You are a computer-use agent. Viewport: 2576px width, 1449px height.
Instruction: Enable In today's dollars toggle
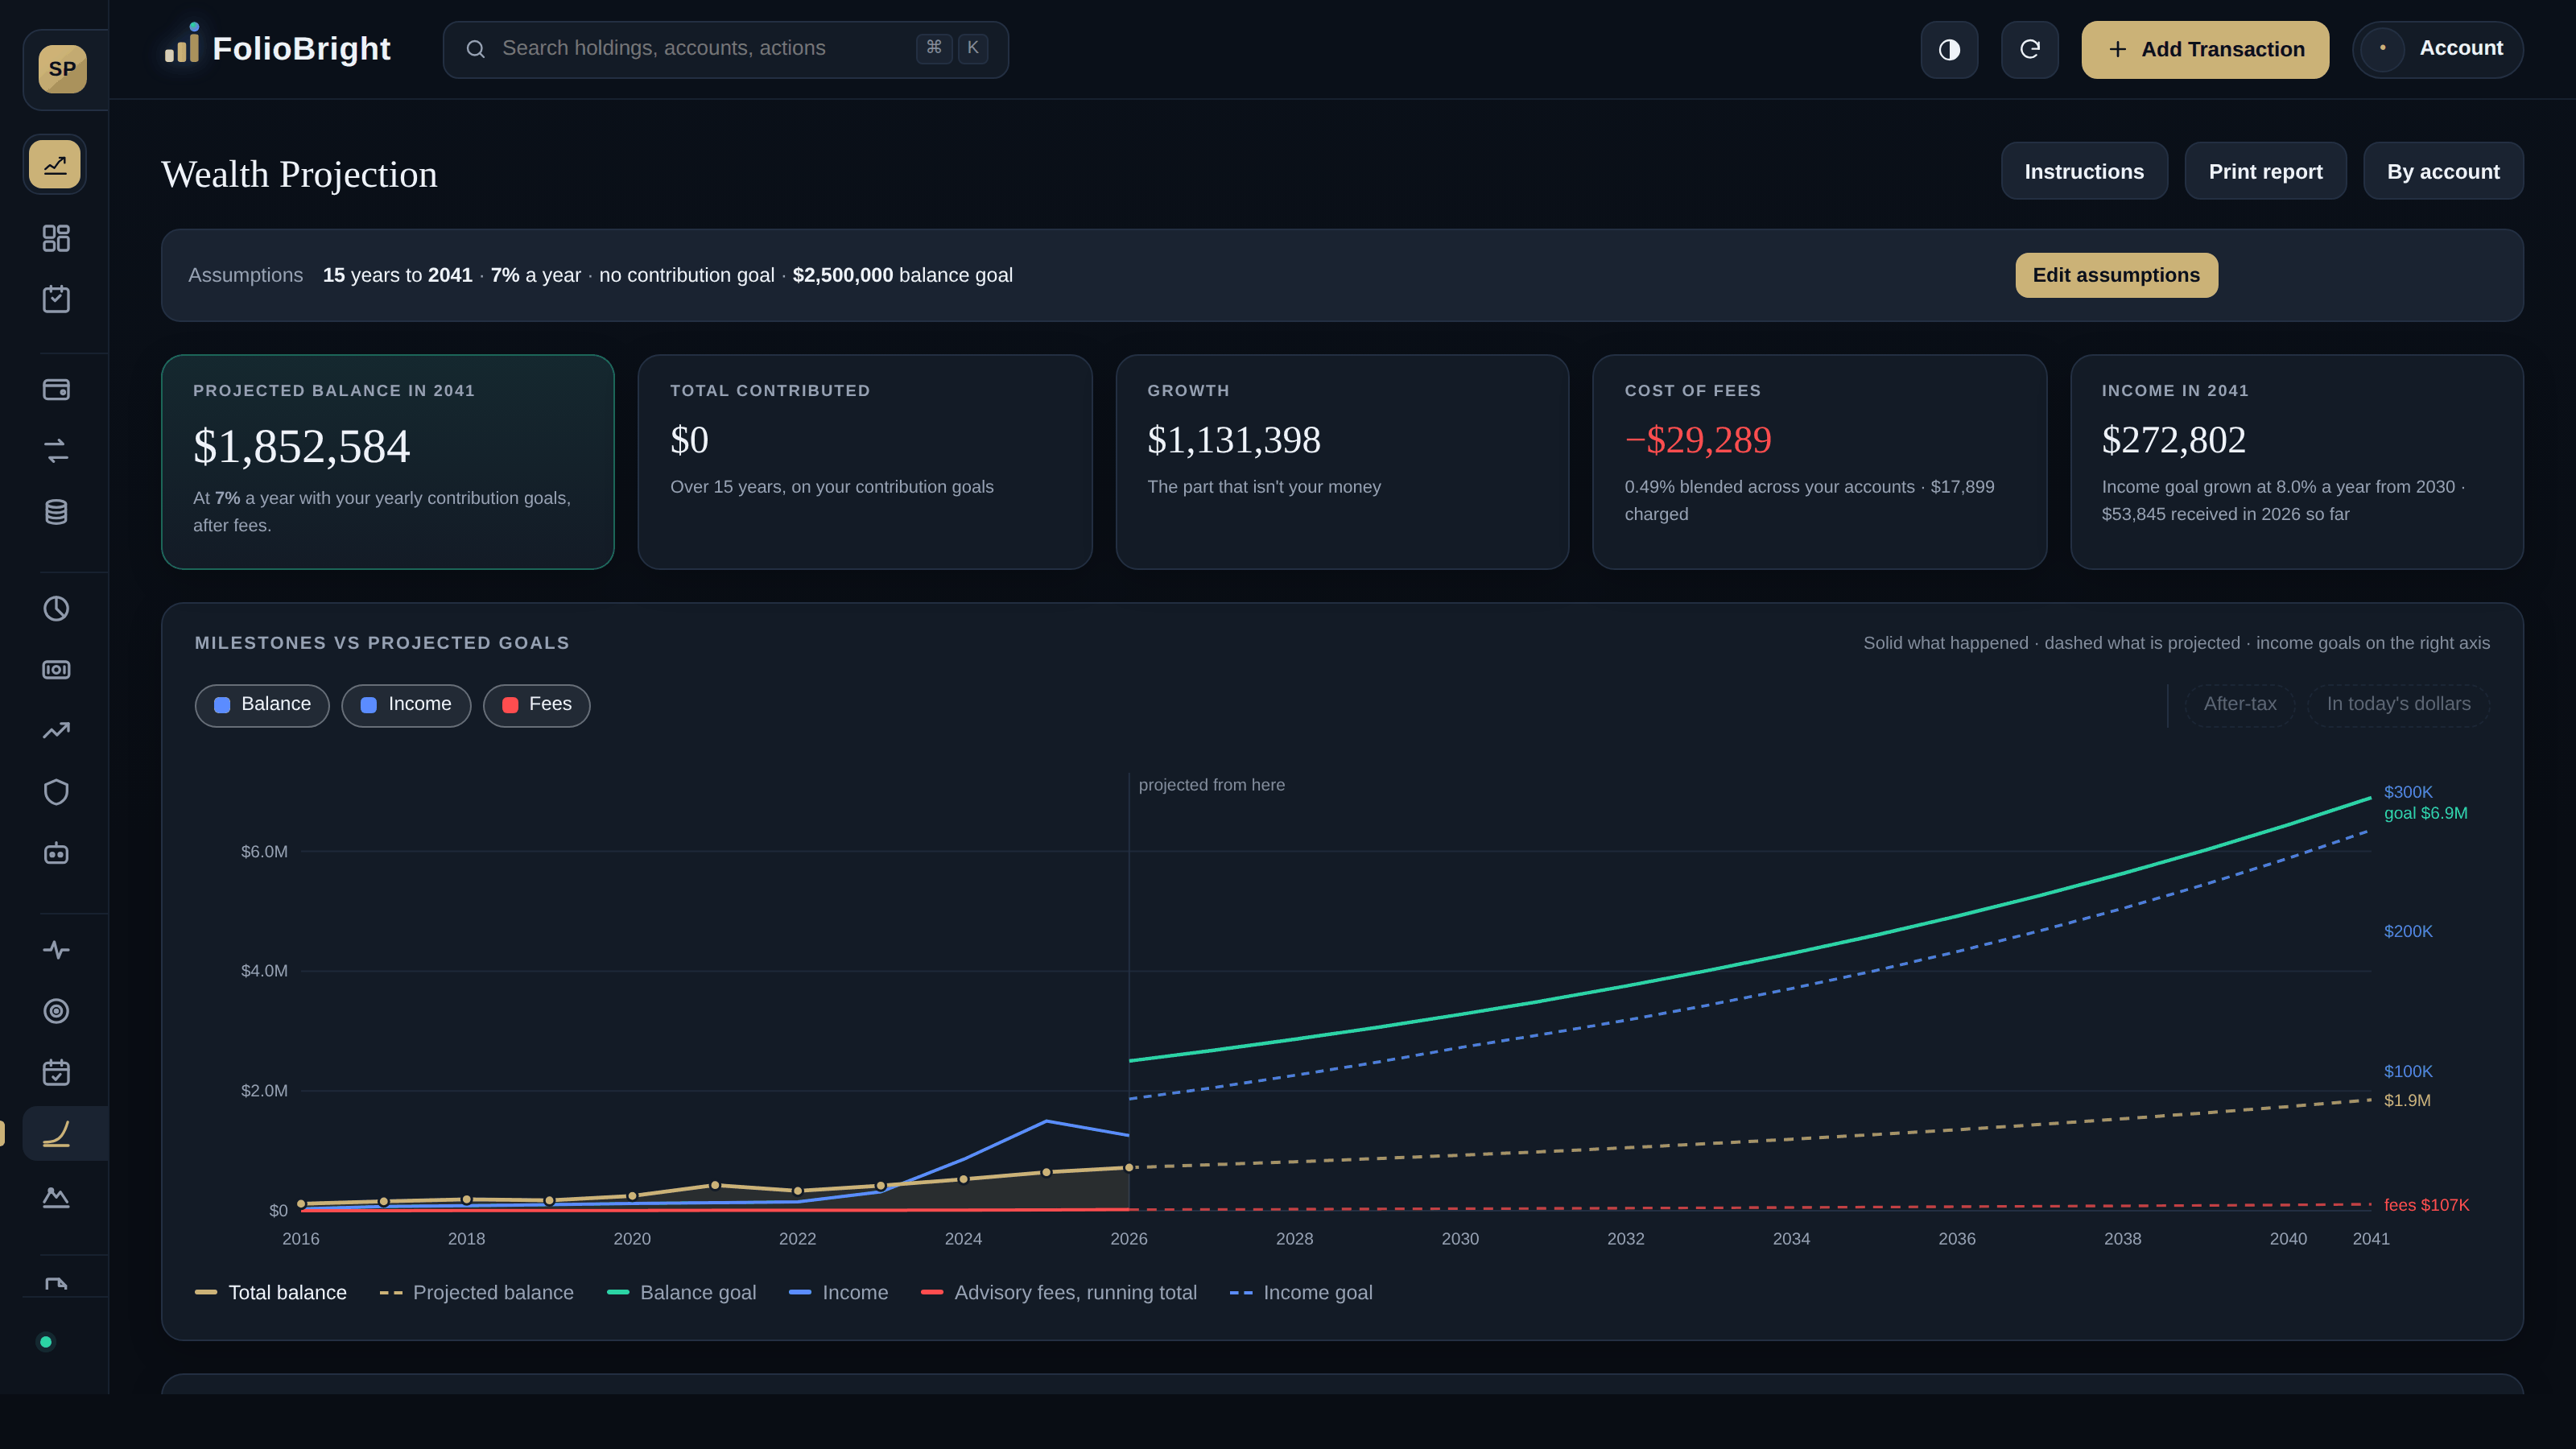pos(2398,705)
